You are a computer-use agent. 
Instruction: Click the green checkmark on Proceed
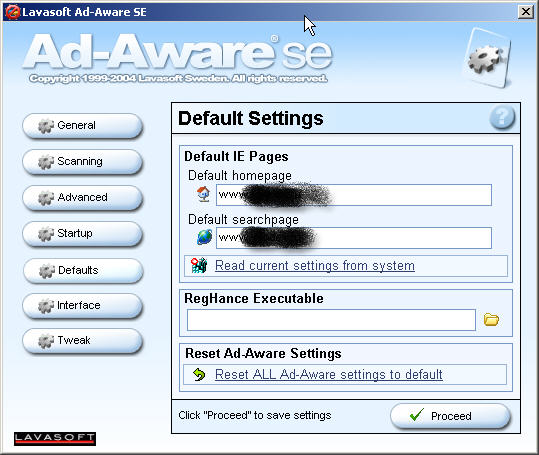[417, 415]
